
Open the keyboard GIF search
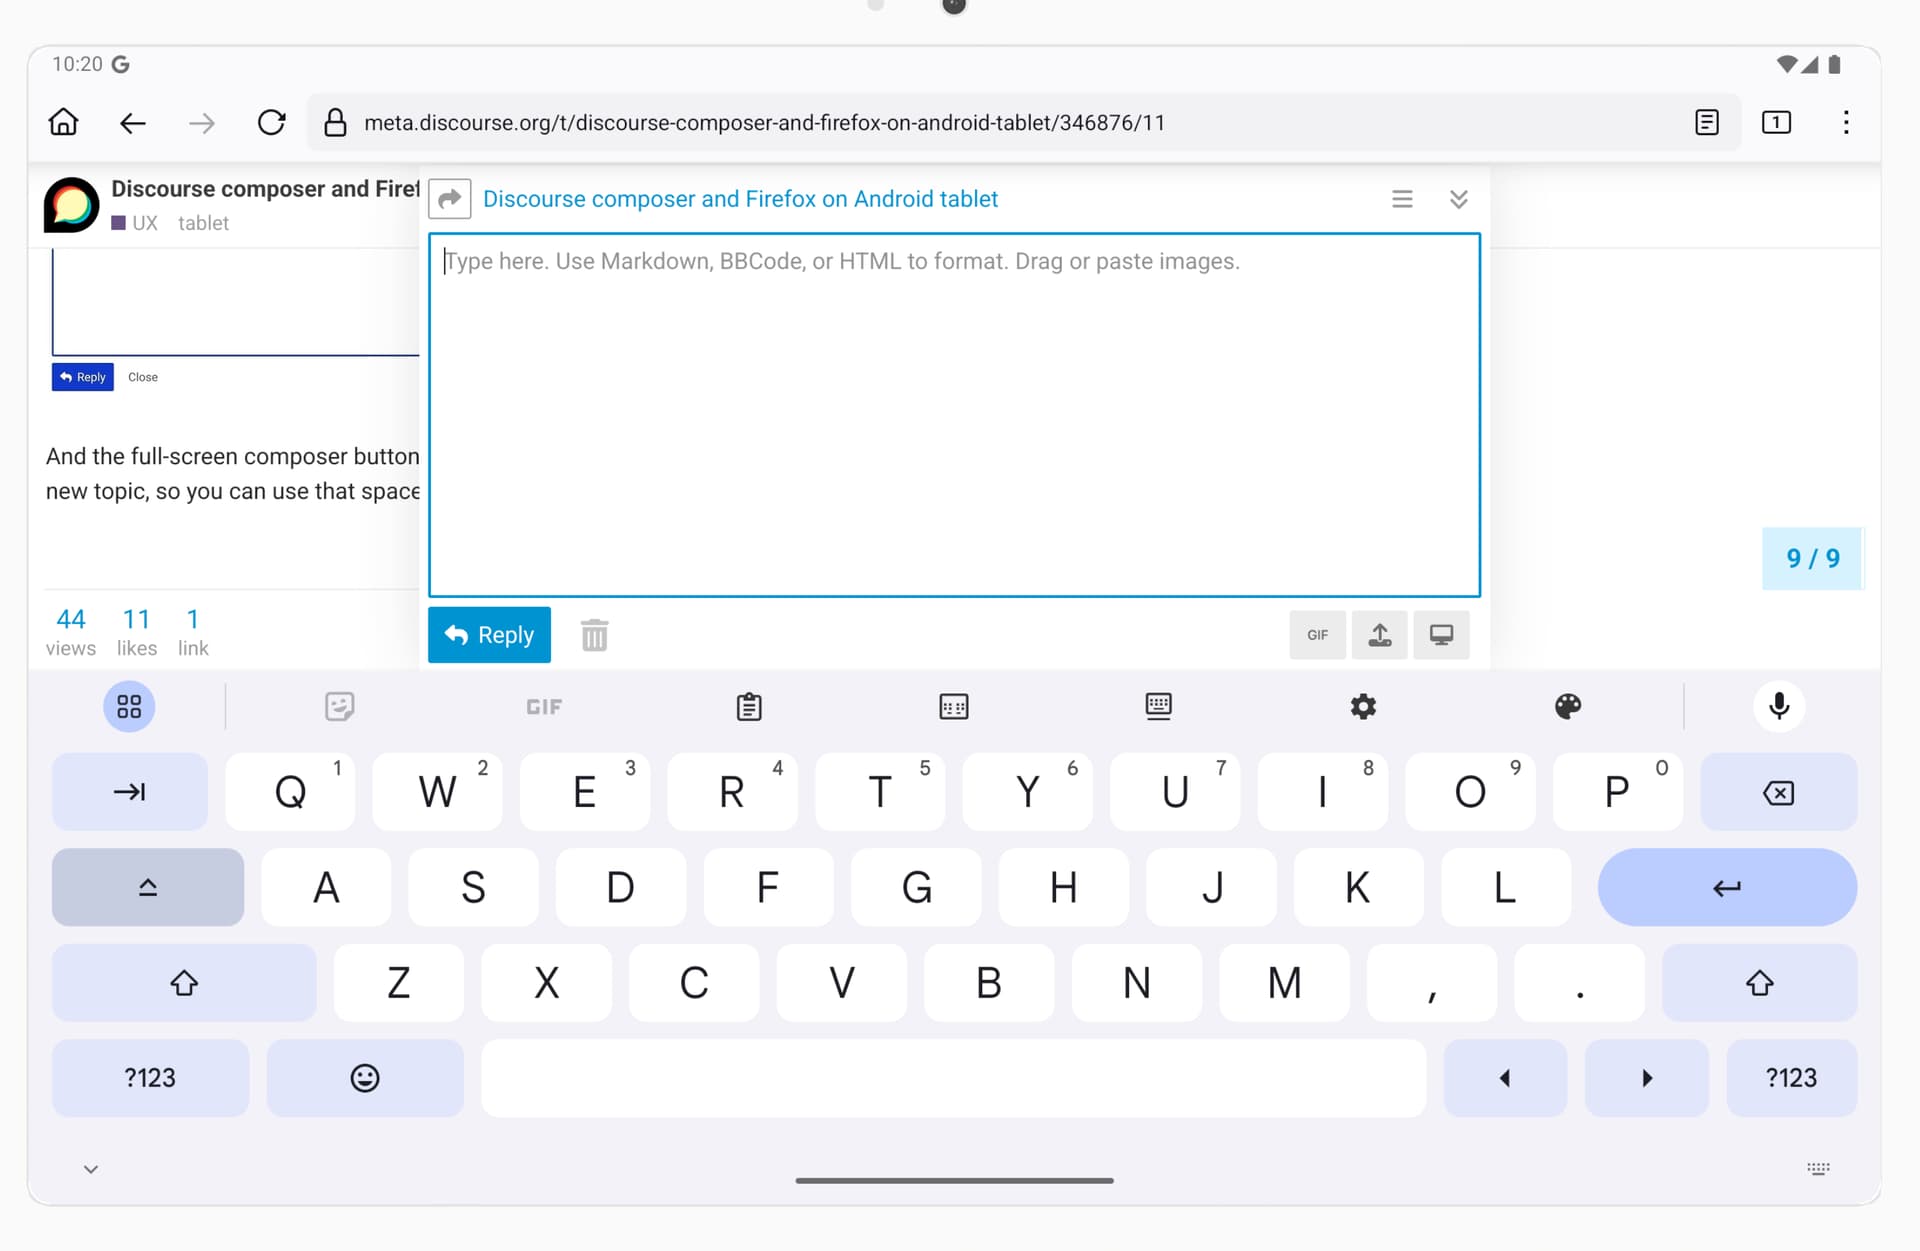pyautogui.click(x=544, y=707)
